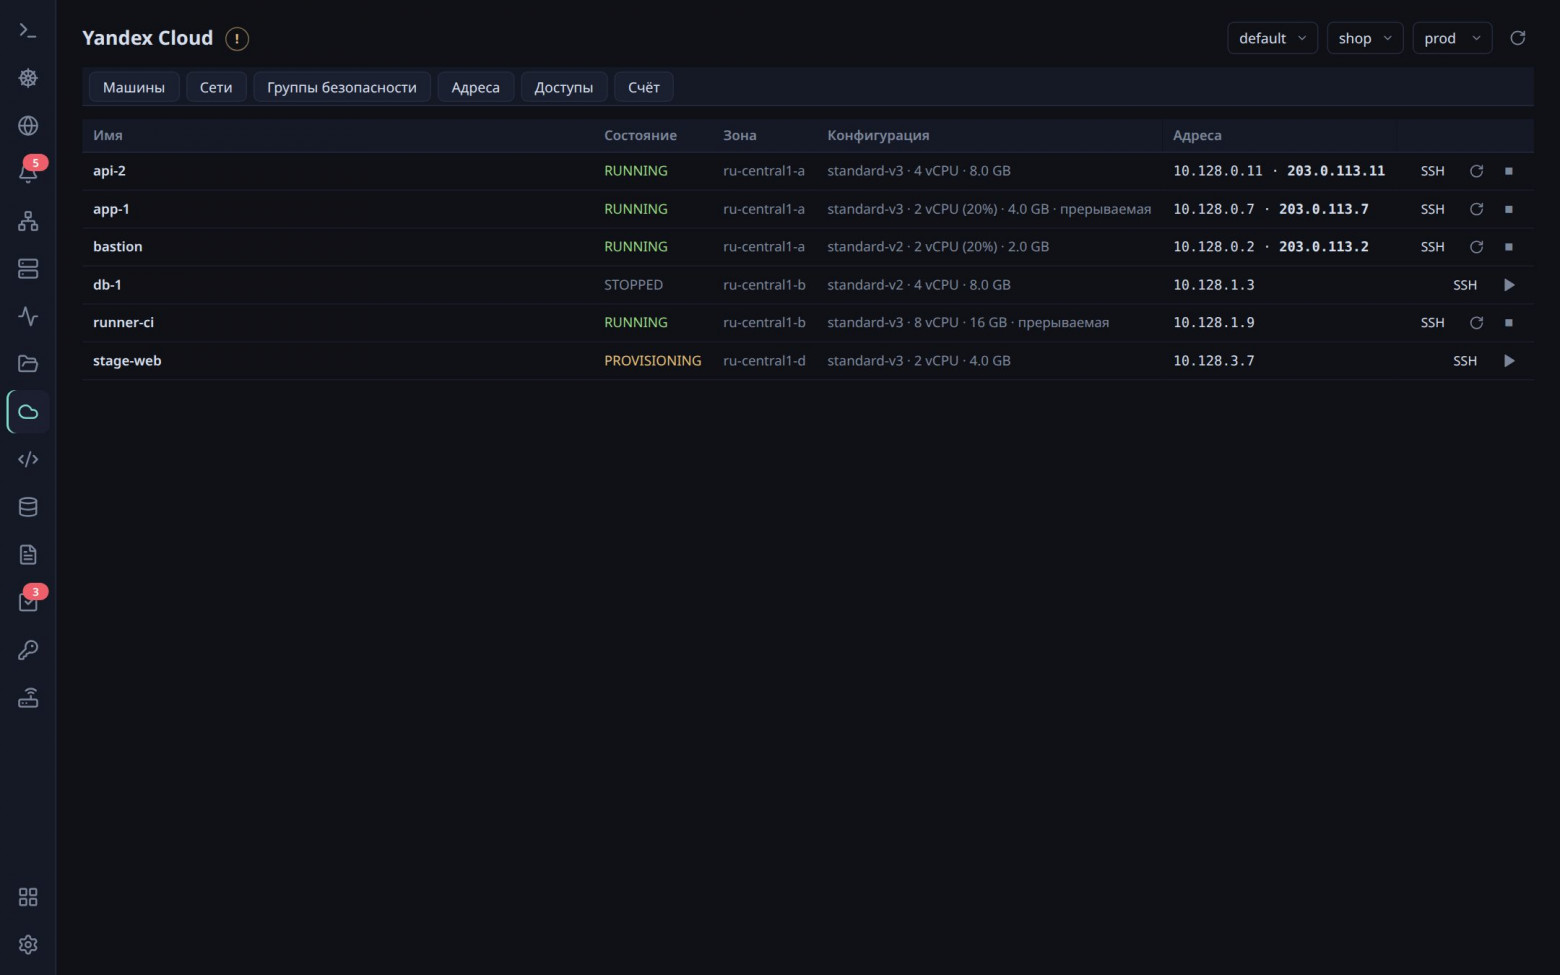Expand the default dropdown
Screen dimensions: 1560x975
pyautogui.click(x=1272, y=38)
